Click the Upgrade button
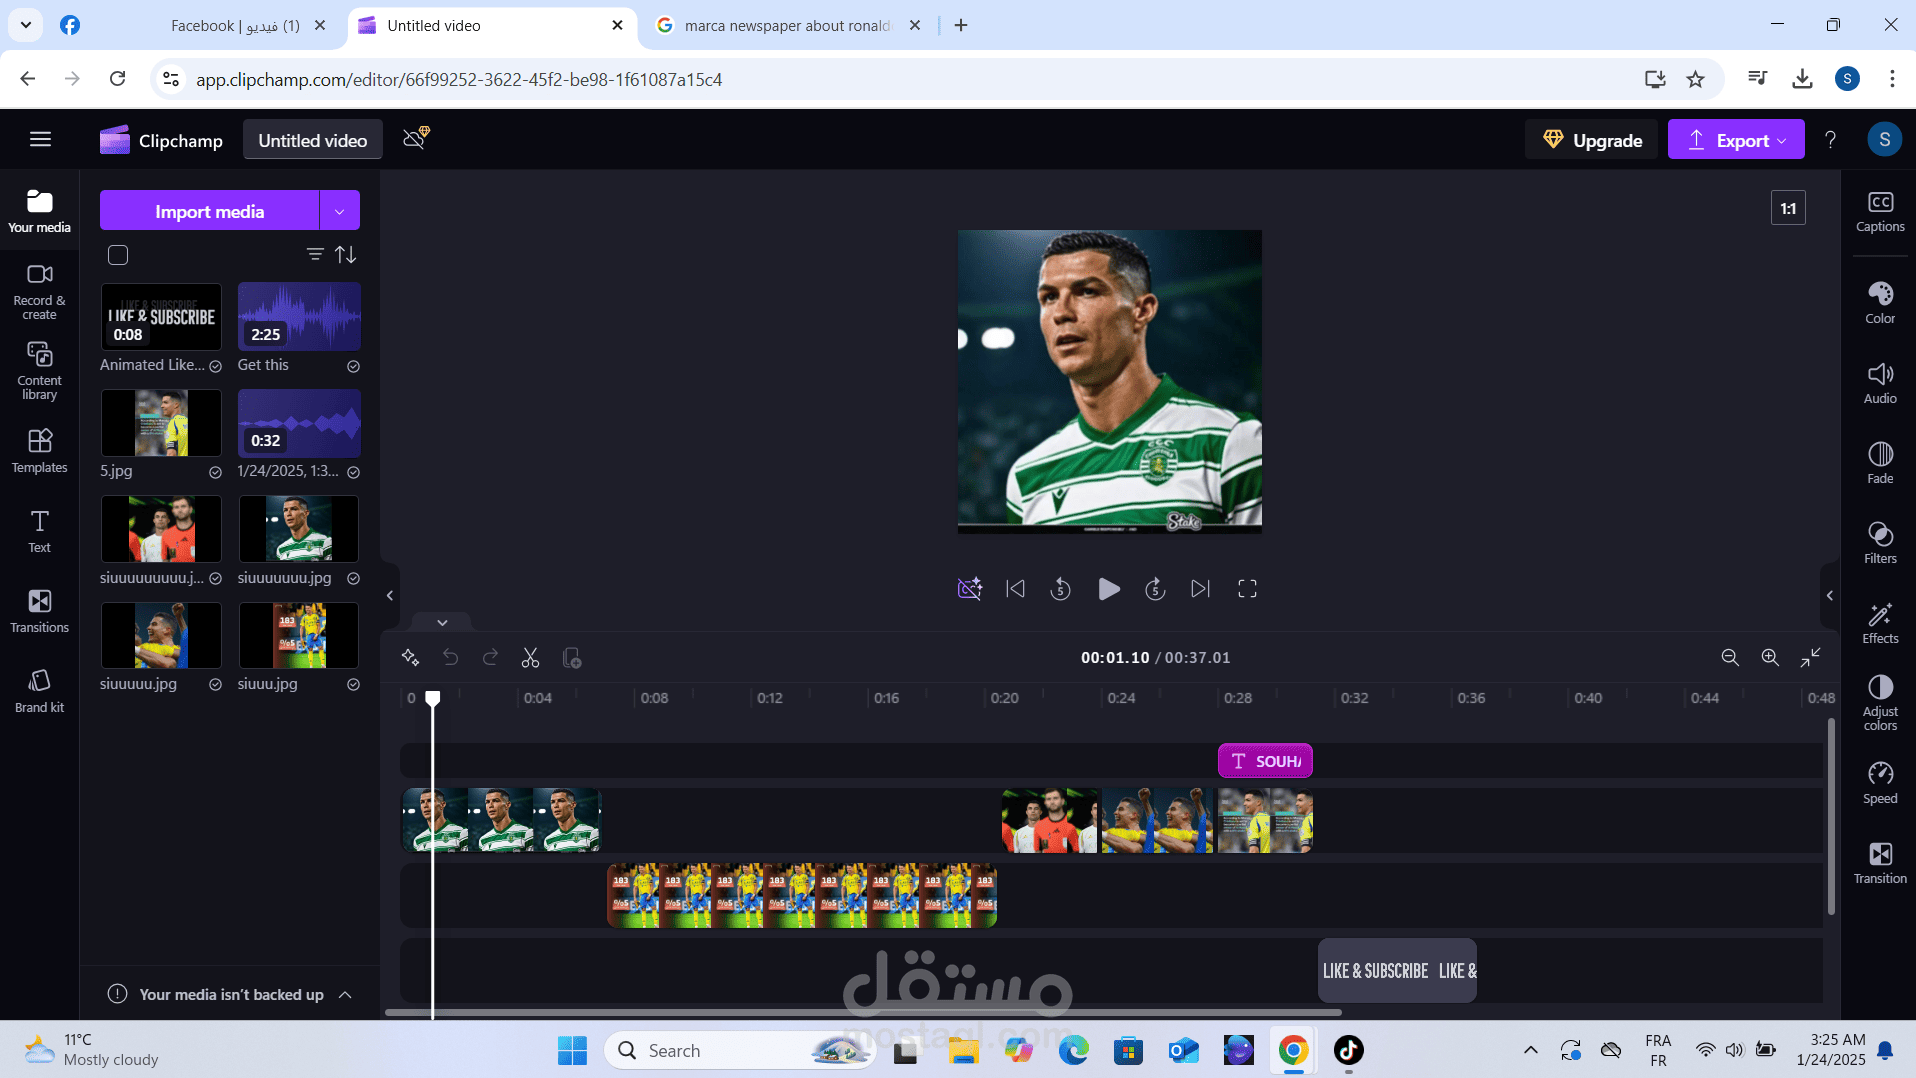 pos(1592,140)
